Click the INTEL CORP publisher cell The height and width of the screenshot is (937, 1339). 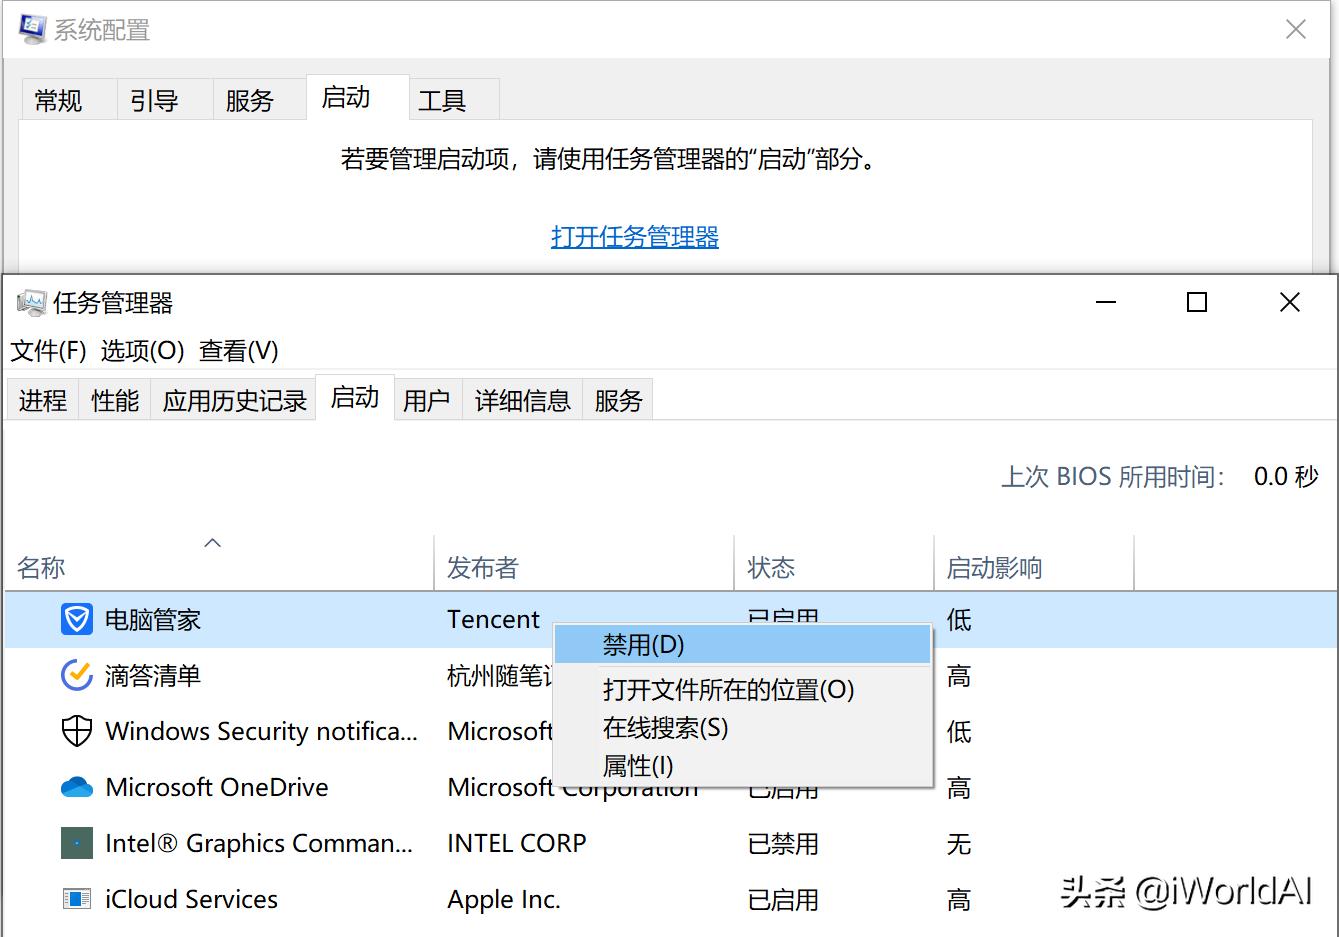click(517, 844)
